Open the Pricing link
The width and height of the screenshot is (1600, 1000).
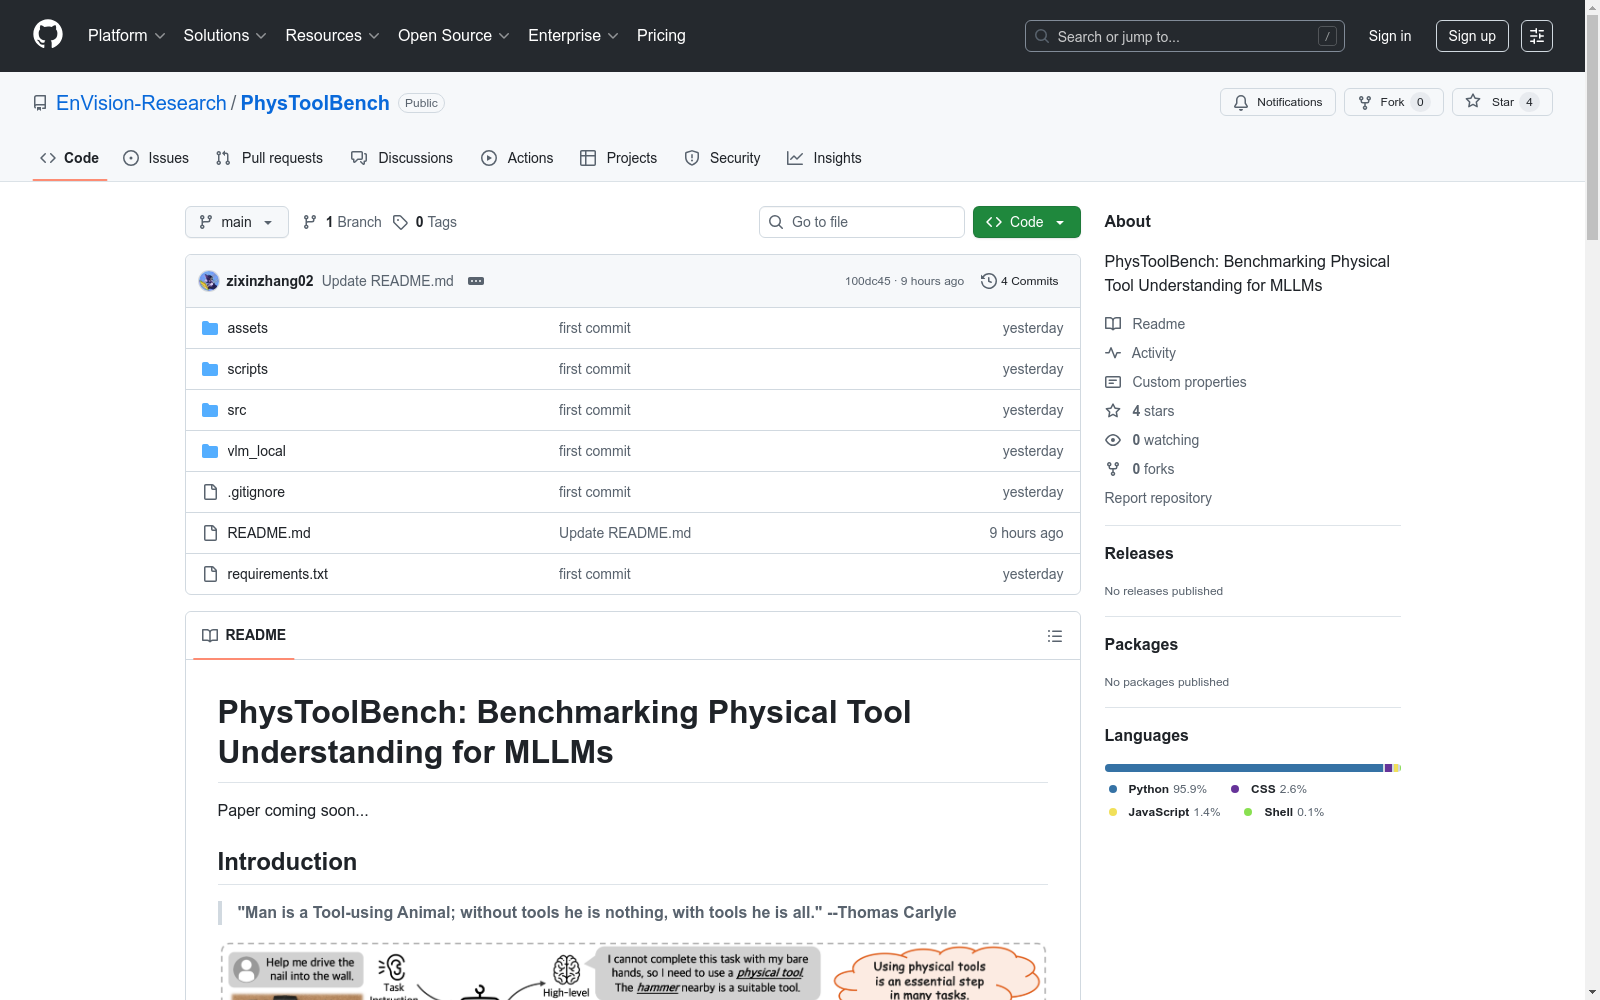661,36
